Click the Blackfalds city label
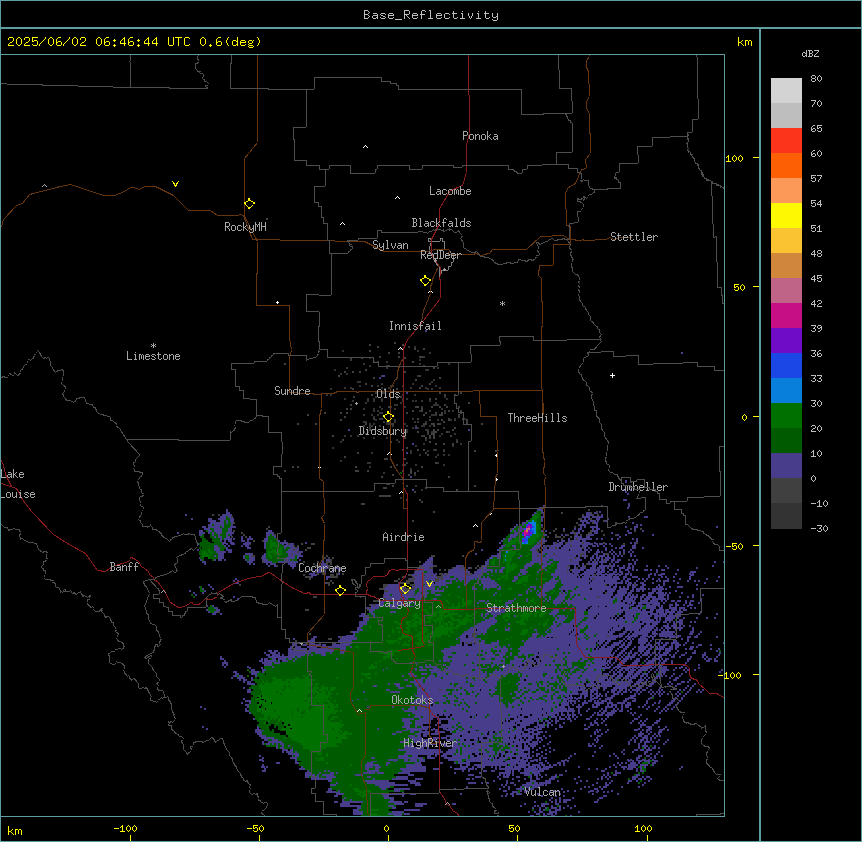The image size is (862, 842). [x=441, y=223]
